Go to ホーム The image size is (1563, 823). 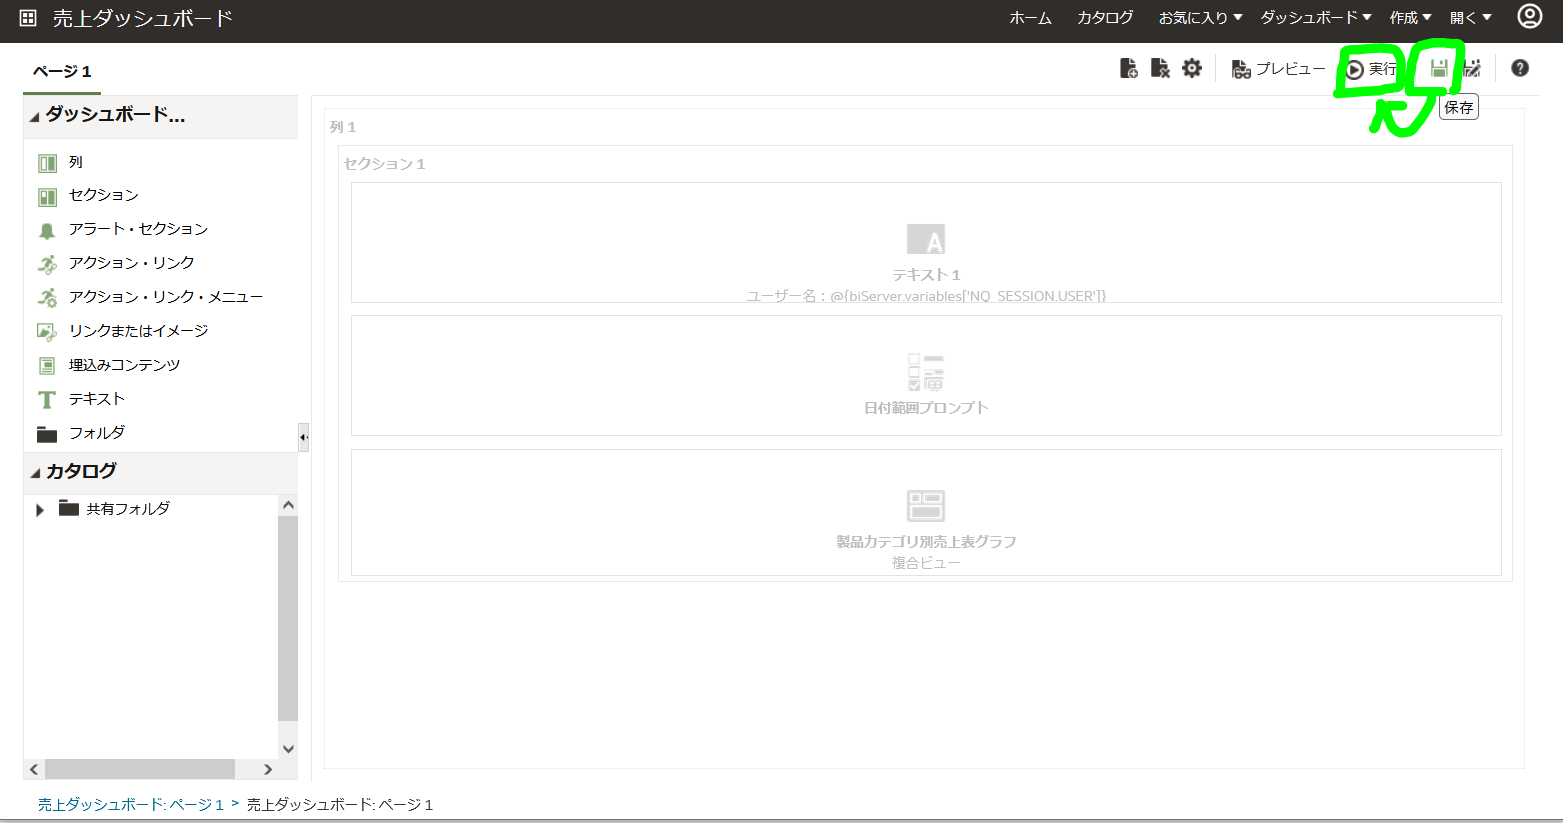(x=1030, y=18)
